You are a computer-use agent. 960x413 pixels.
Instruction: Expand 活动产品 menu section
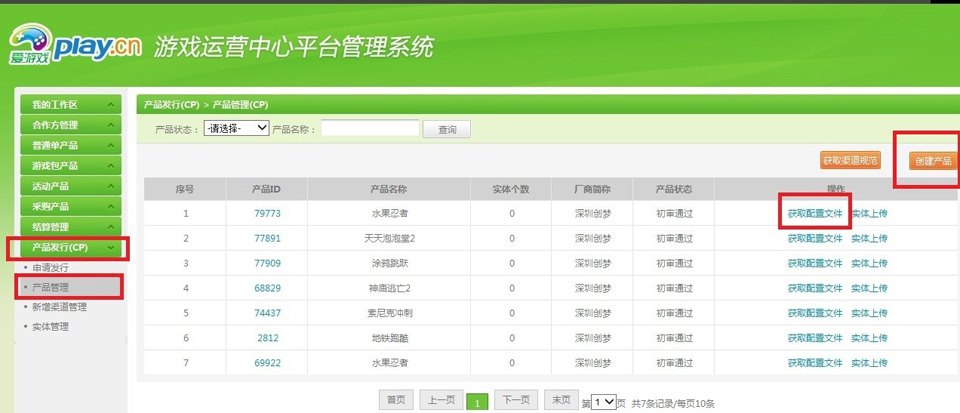click(70, 186)
